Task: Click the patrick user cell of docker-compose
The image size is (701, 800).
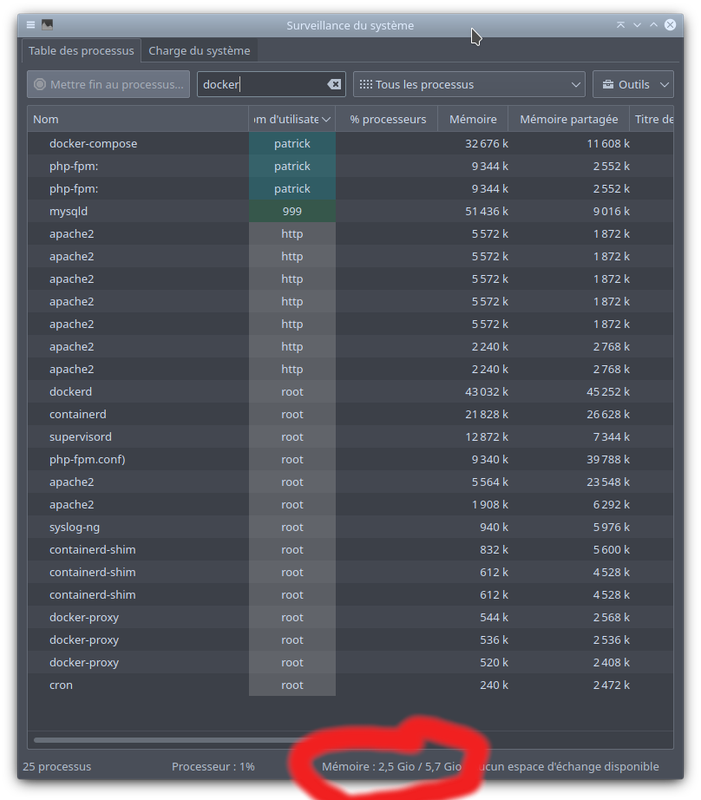Action: 292,143
